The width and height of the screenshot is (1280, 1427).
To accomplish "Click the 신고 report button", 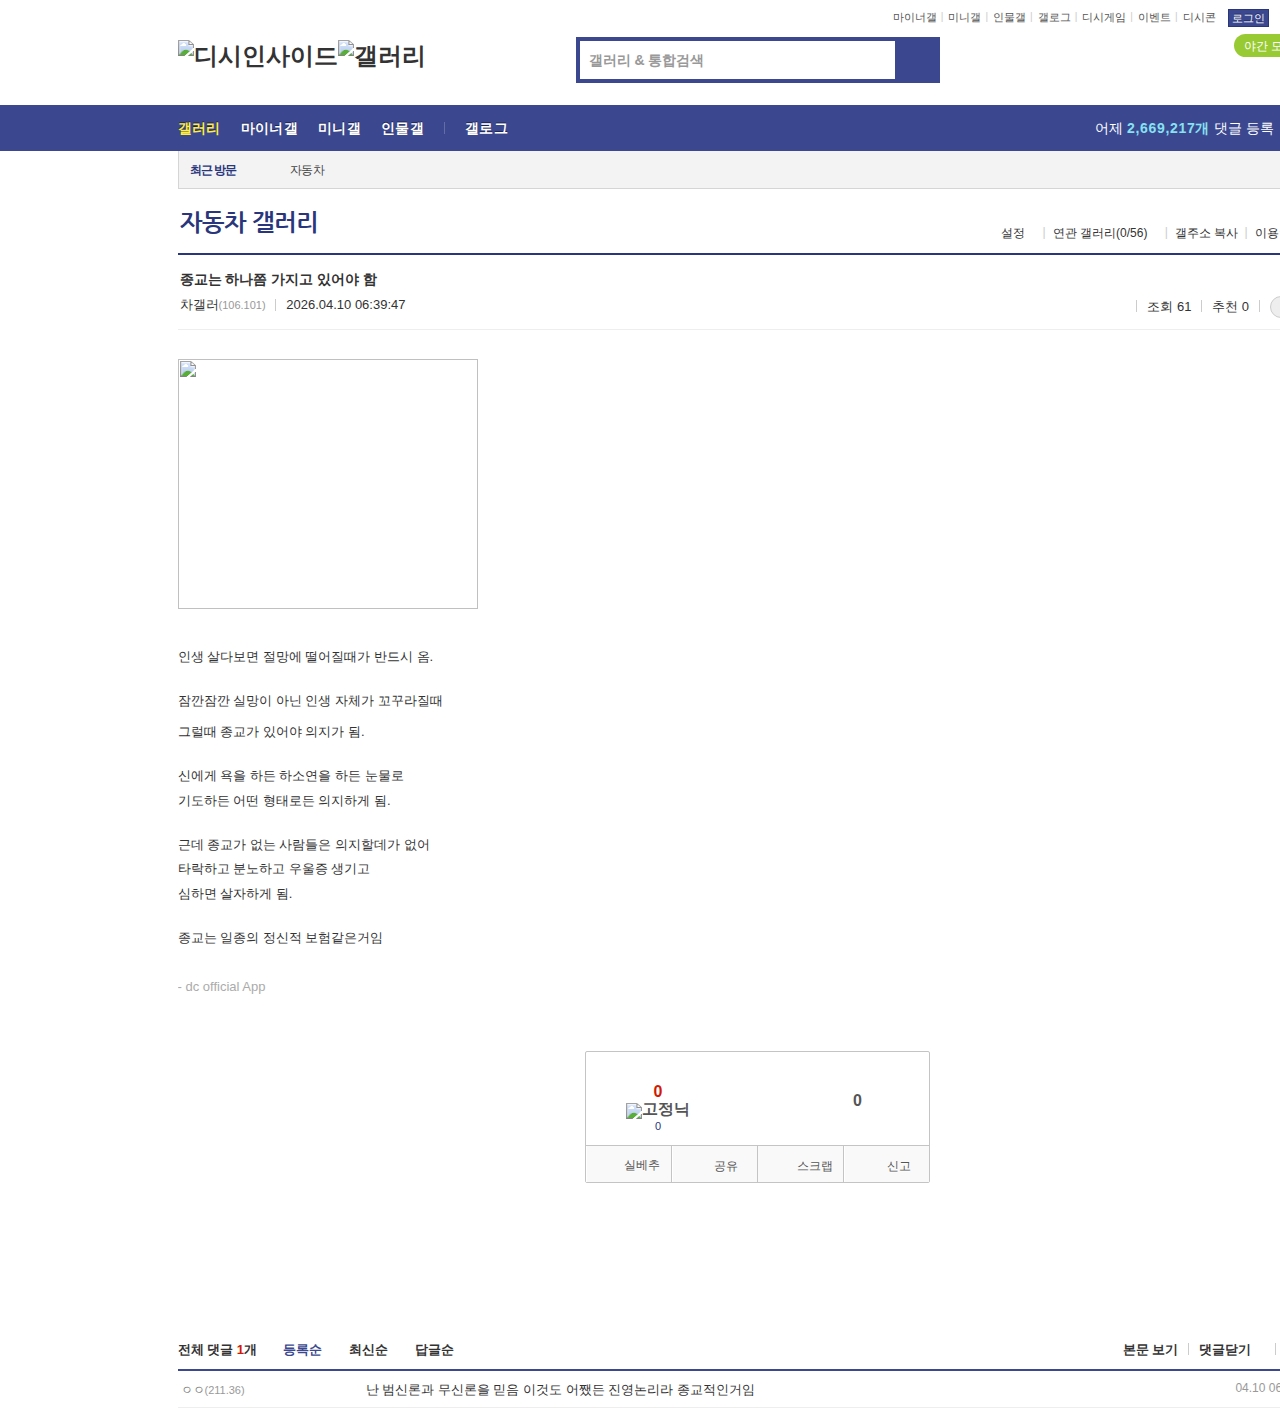I will (887, 1165).
